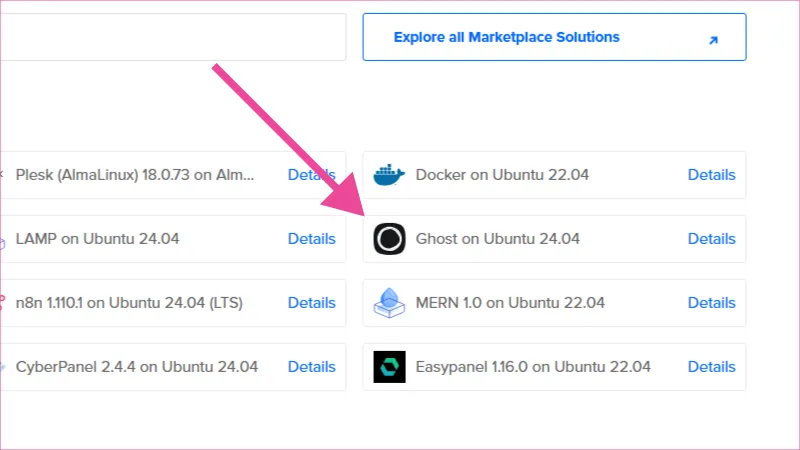Open Details for LAMP on Ubuntu 24.04
The image size is (800, 450).
[311, 239]
